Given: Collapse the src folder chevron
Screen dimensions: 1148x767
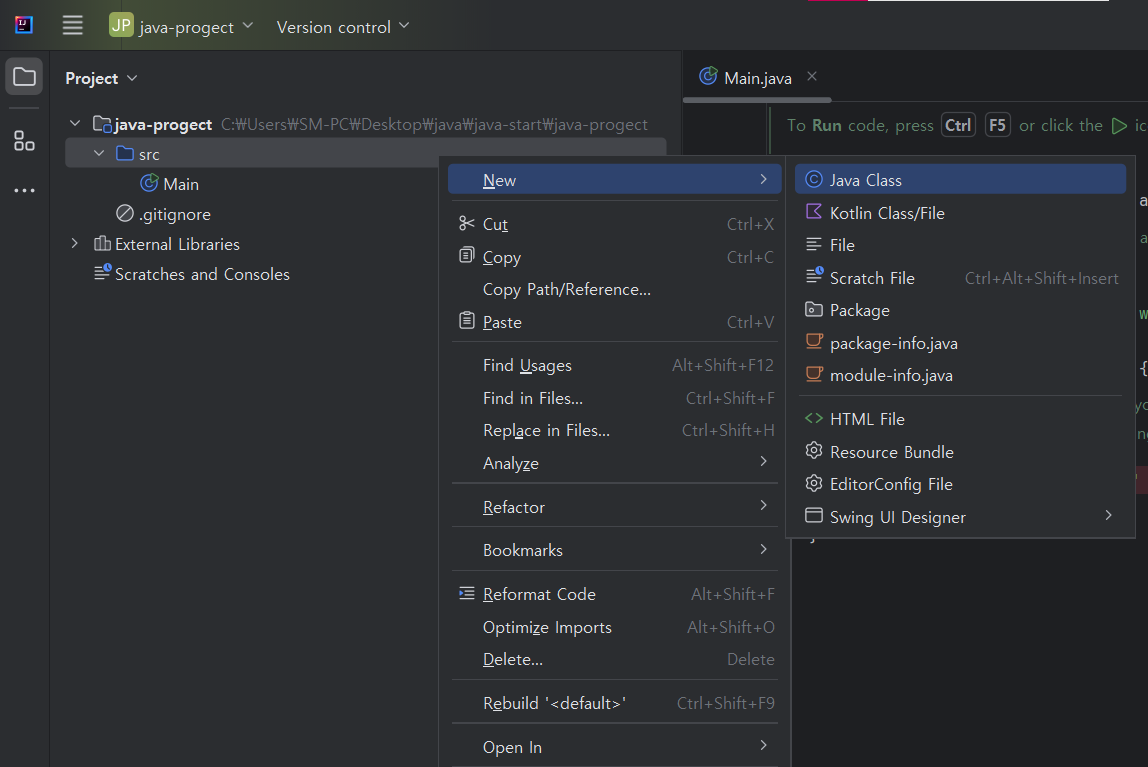Looking at the screenshot, I should (x=99, y=153).
